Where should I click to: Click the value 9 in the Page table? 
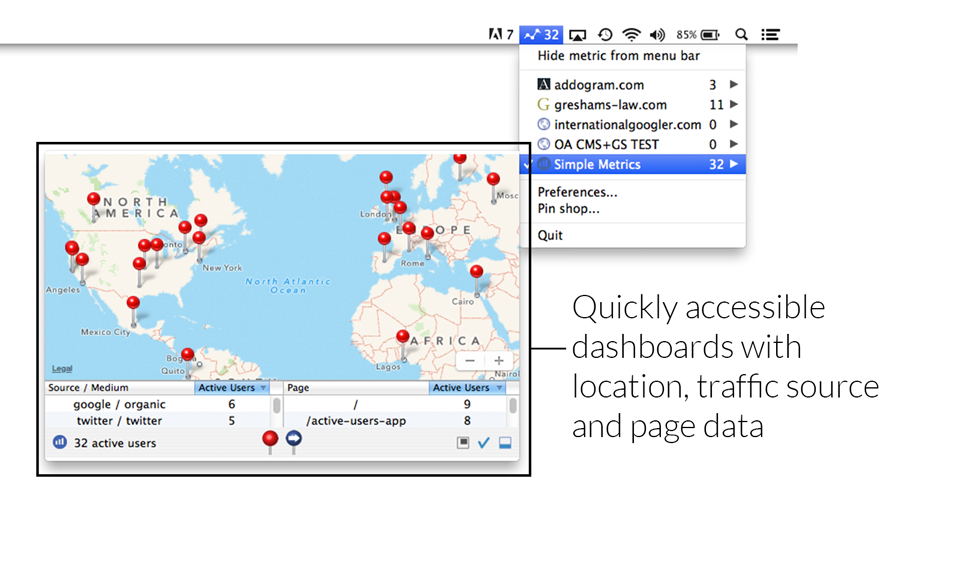pos(467,404)
